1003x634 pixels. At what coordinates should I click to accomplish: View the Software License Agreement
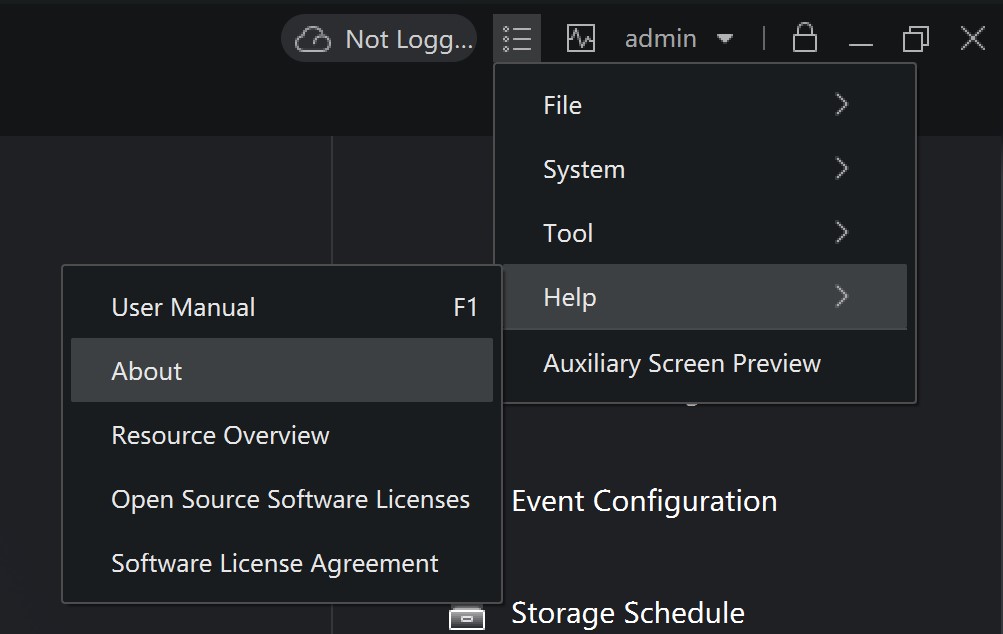[273, 562]
